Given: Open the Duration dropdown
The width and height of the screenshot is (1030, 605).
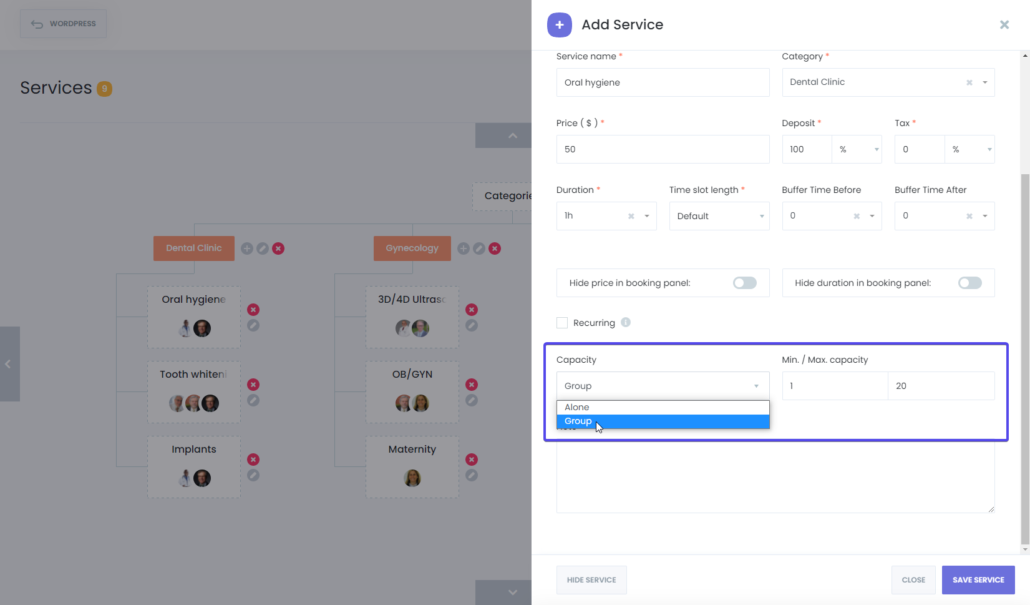Looking at the screenshot, I should [646, 216].
